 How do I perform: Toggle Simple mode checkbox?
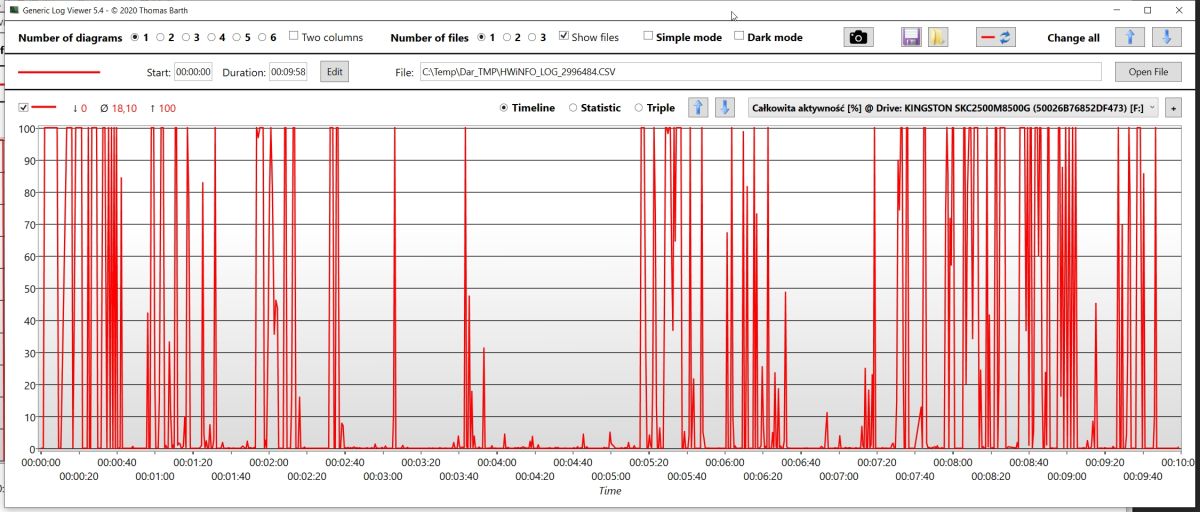click(x=648, y=36)
